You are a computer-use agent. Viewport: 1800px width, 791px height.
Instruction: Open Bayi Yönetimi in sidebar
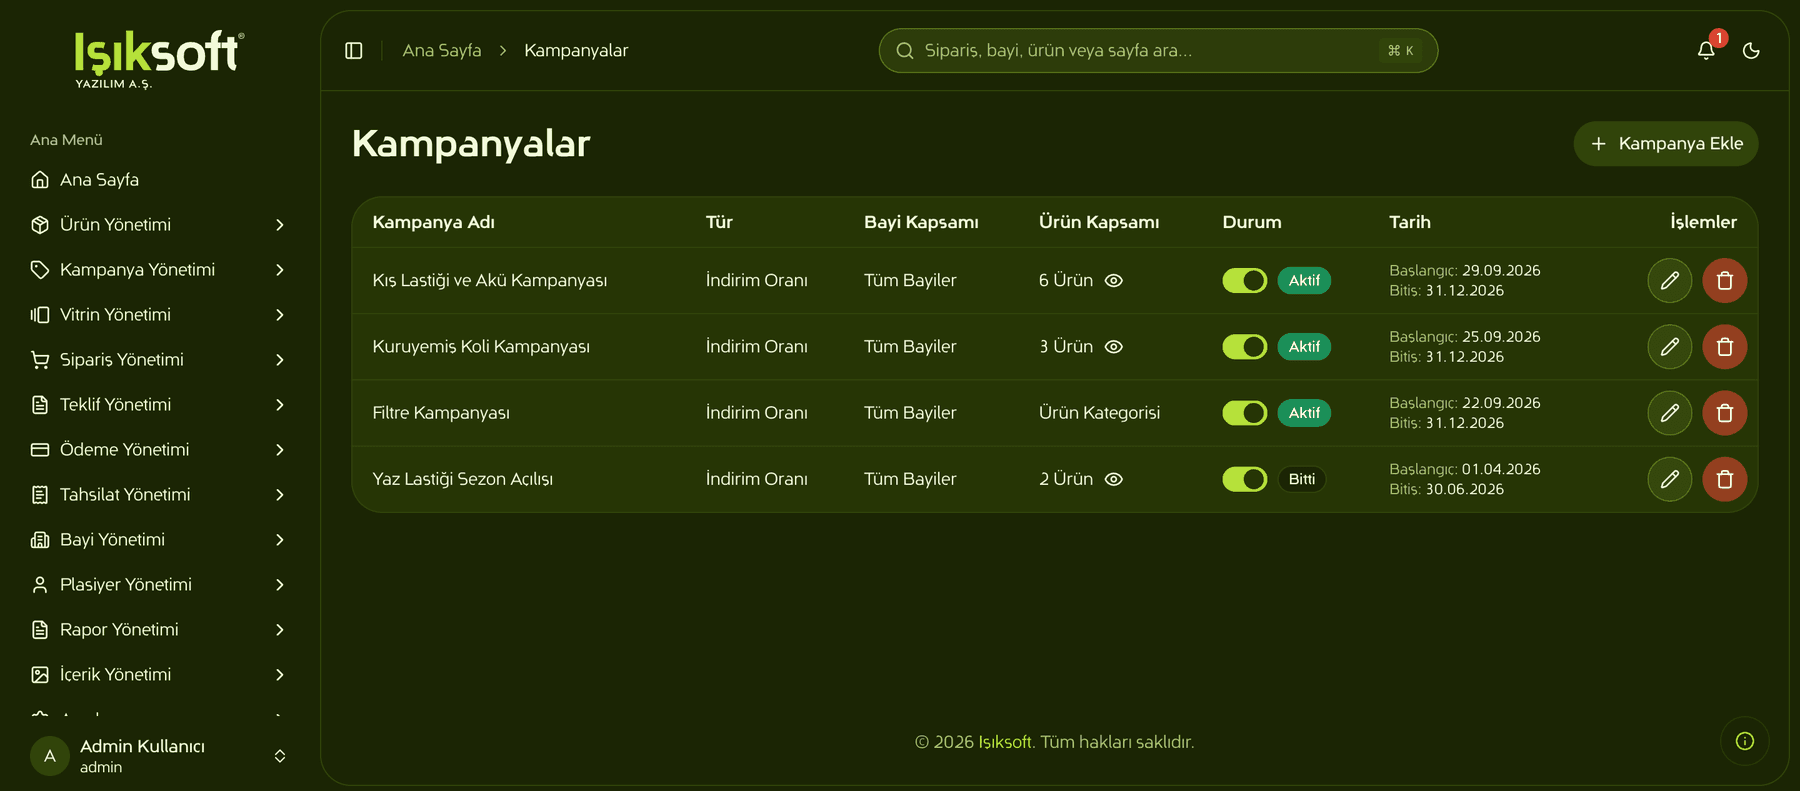click(x=158, y=540)
